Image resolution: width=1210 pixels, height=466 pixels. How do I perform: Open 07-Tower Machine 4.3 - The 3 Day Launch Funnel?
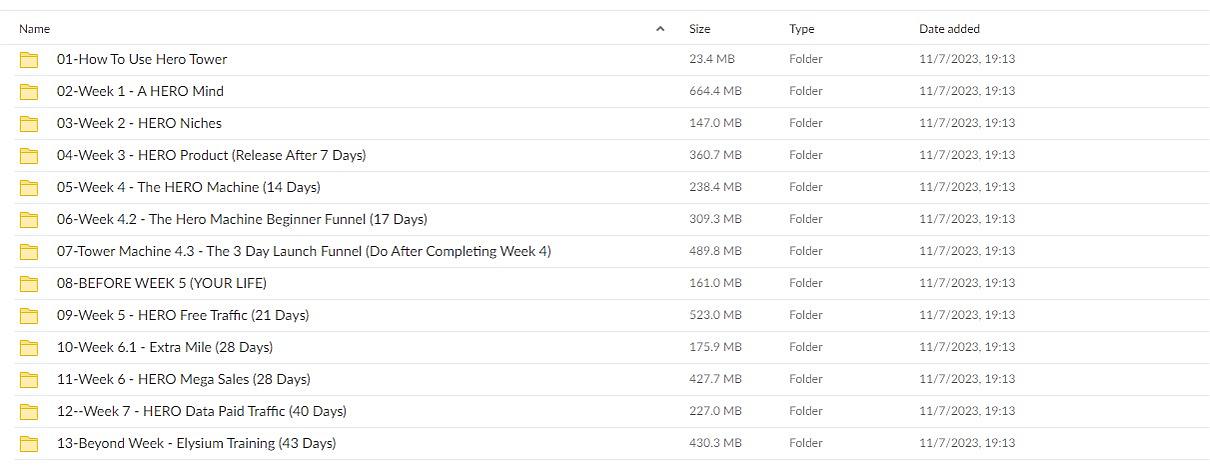click(x=304, y=251)
